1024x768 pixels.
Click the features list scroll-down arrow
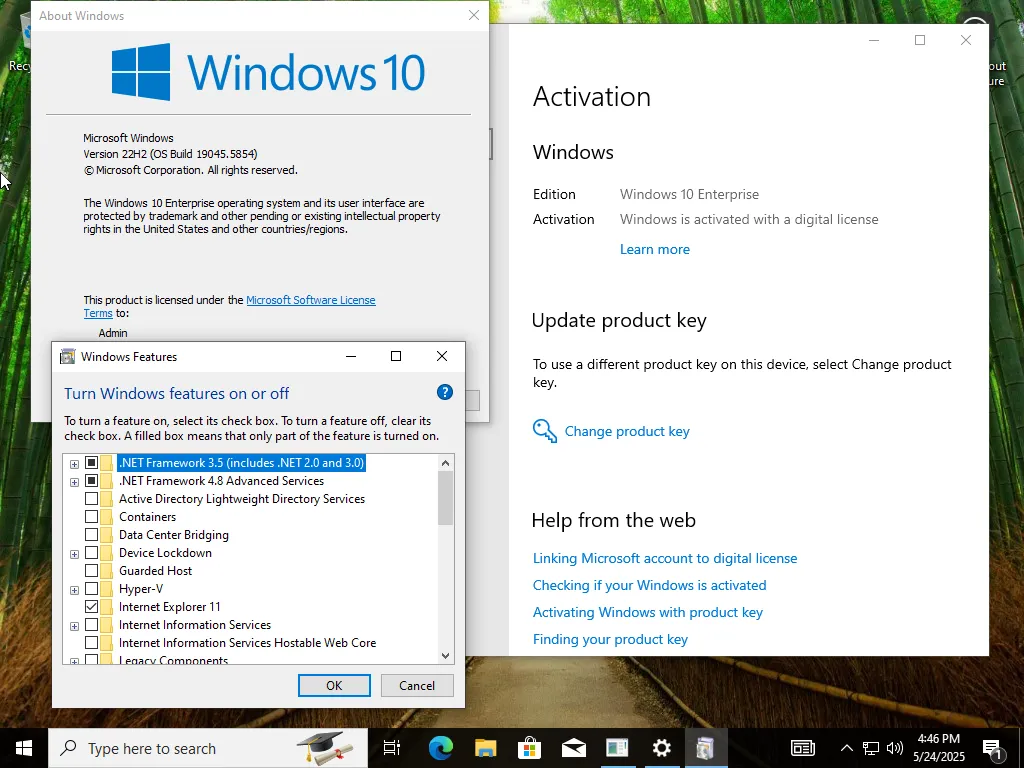(445, 656)
